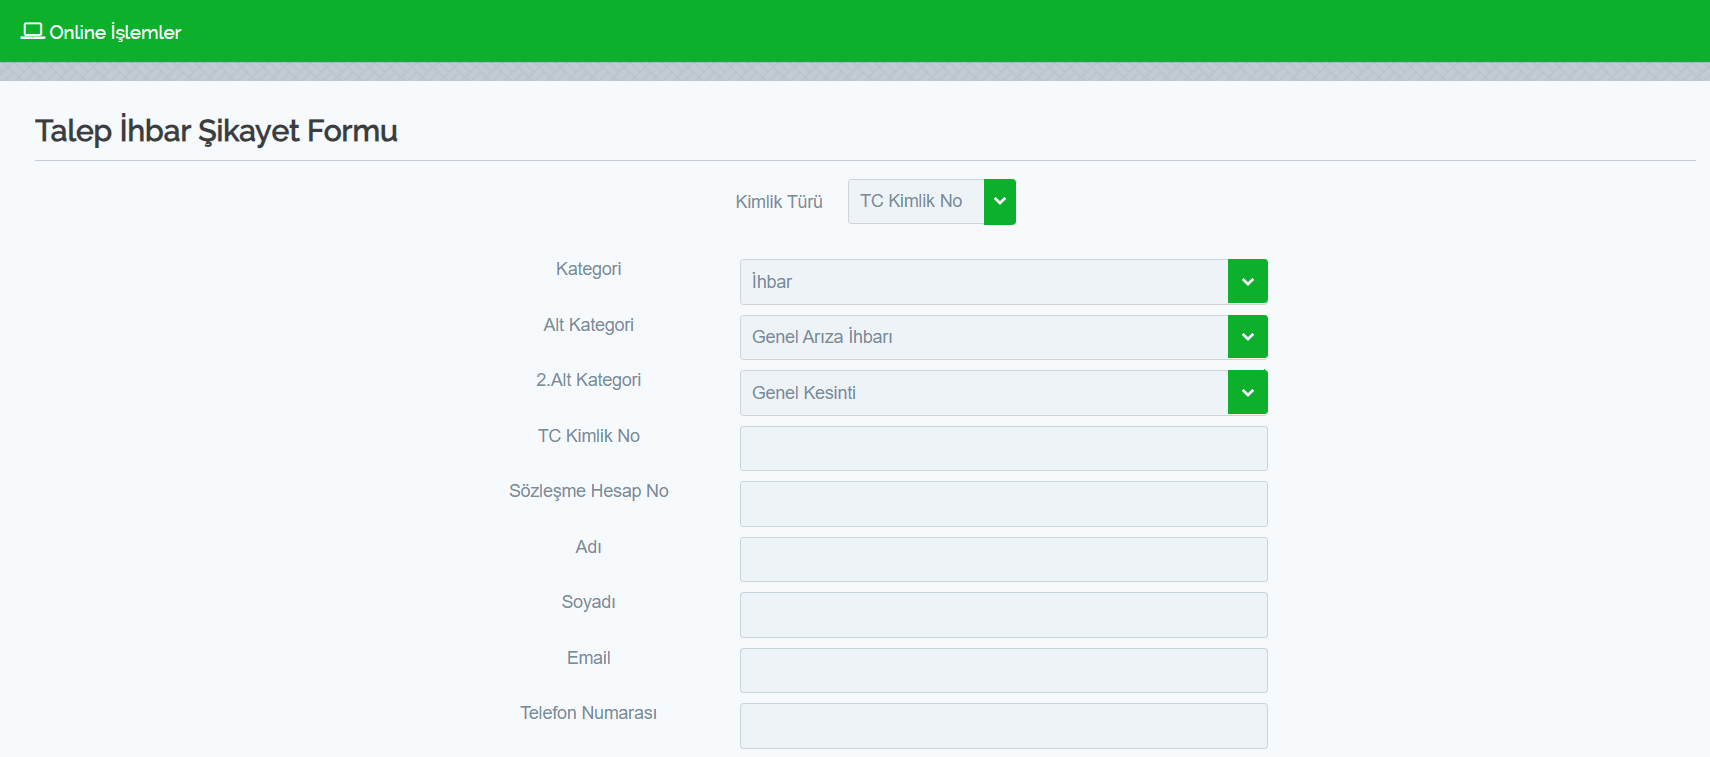Click the Telefon Numarası input box
Screen dimensions: 1710x757
[x=1003, y=726]
